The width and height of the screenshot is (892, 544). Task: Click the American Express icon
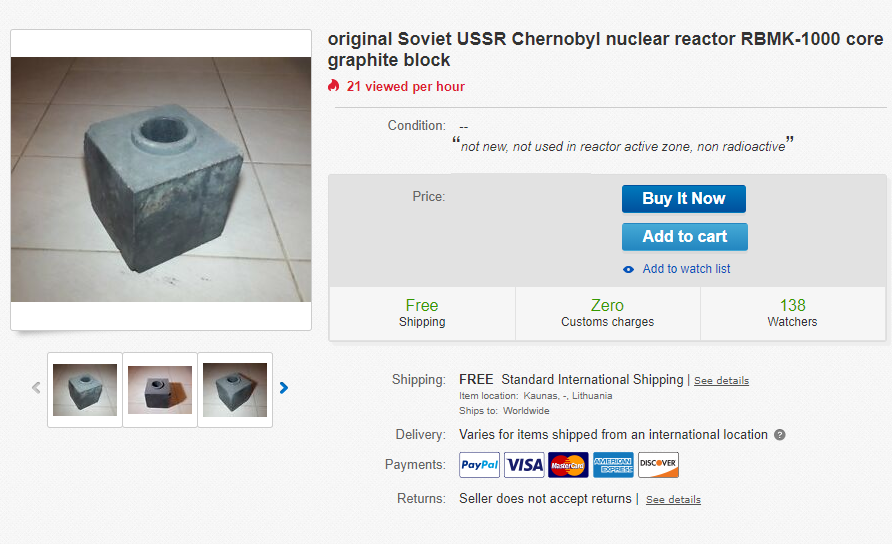[613, 465]
